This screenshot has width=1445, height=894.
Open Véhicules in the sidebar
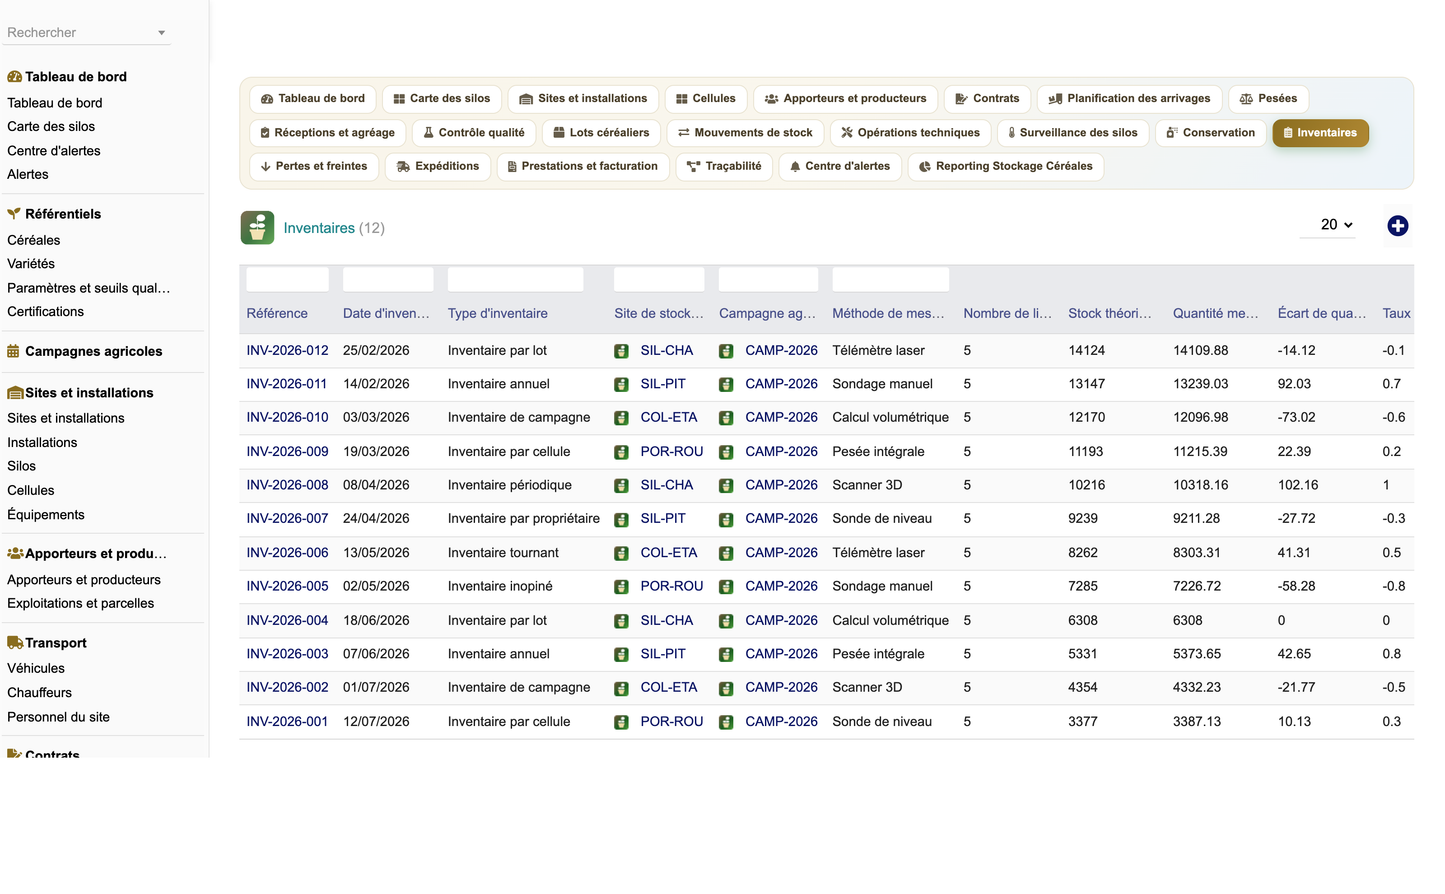[36, 669]
